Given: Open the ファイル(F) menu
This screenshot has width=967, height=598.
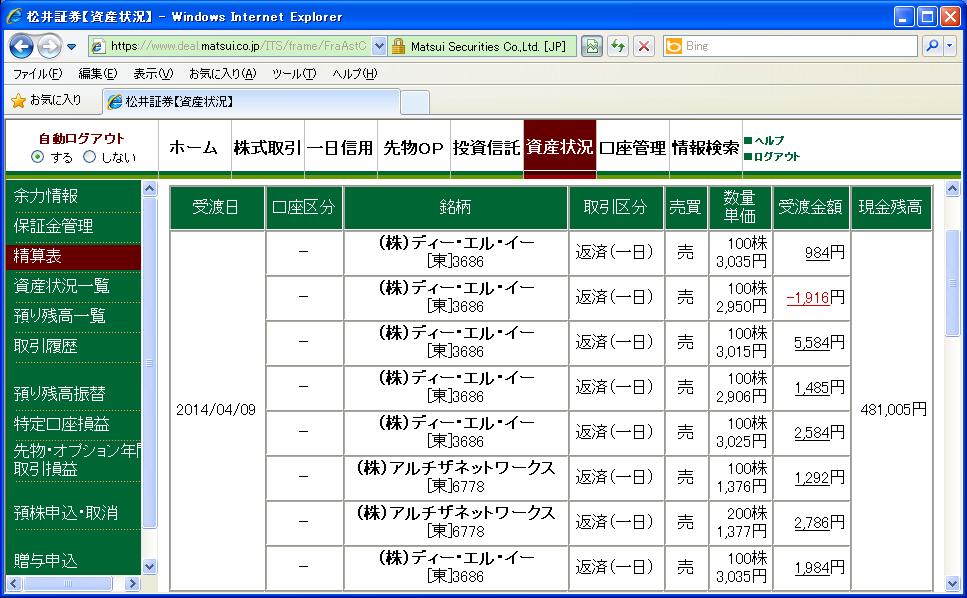Looking at the screenshot, I should tap(37, 74).
